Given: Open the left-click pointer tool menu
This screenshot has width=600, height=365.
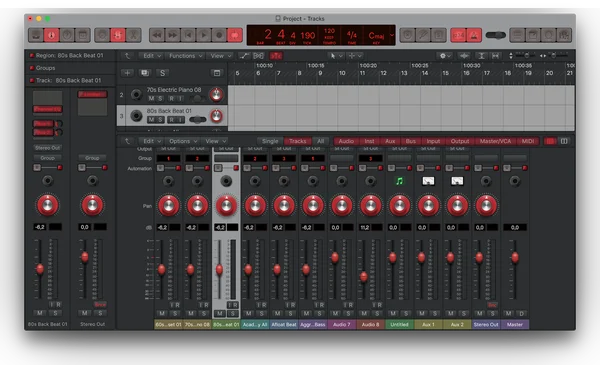Looking at the screenshot, I should point(336,56).
